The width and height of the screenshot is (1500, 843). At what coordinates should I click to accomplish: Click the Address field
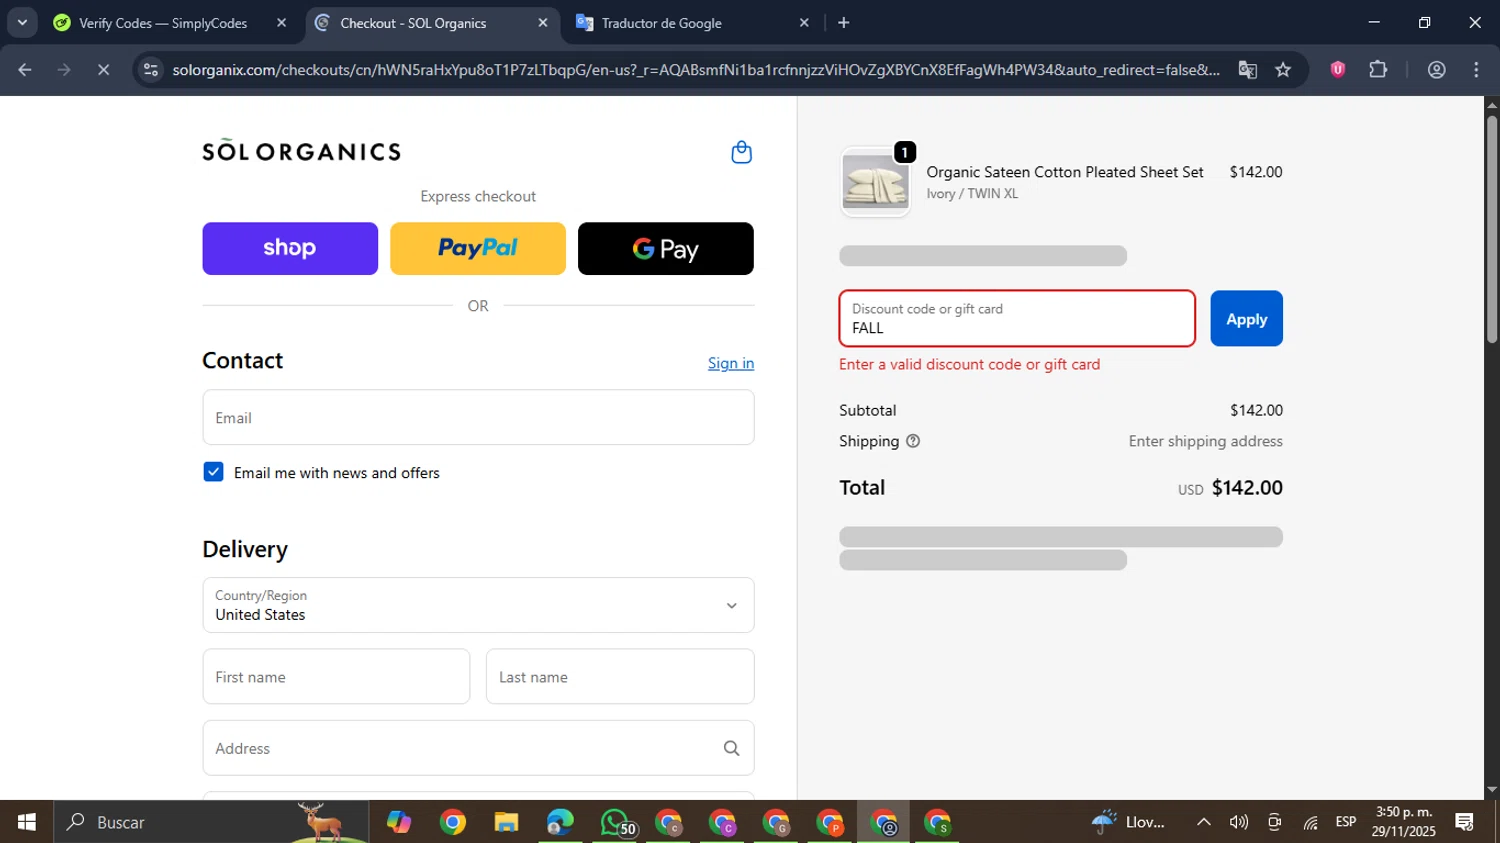(x=478, y=748)
